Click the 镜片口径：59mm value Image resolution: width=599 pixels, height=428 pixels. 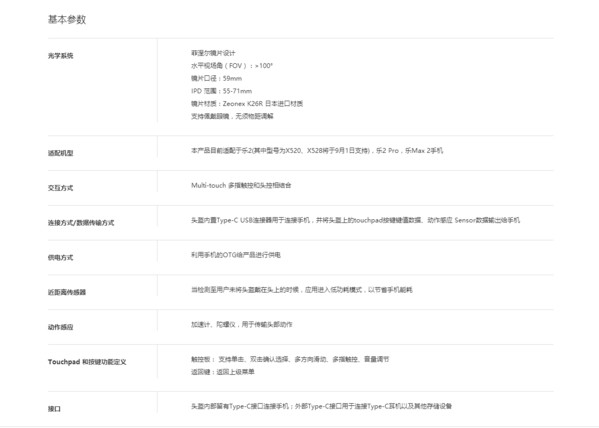pos(217,78)
